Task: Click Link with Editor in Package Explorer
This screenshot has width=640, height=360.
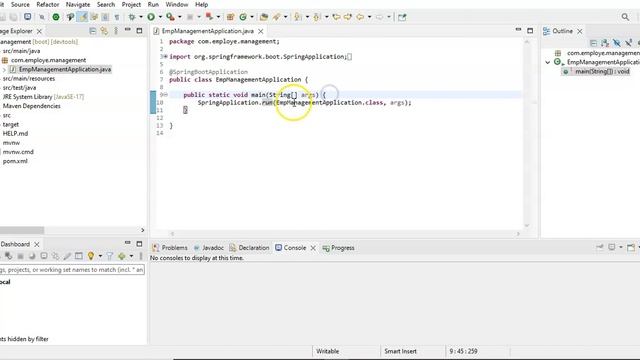Action: [104, 31]
